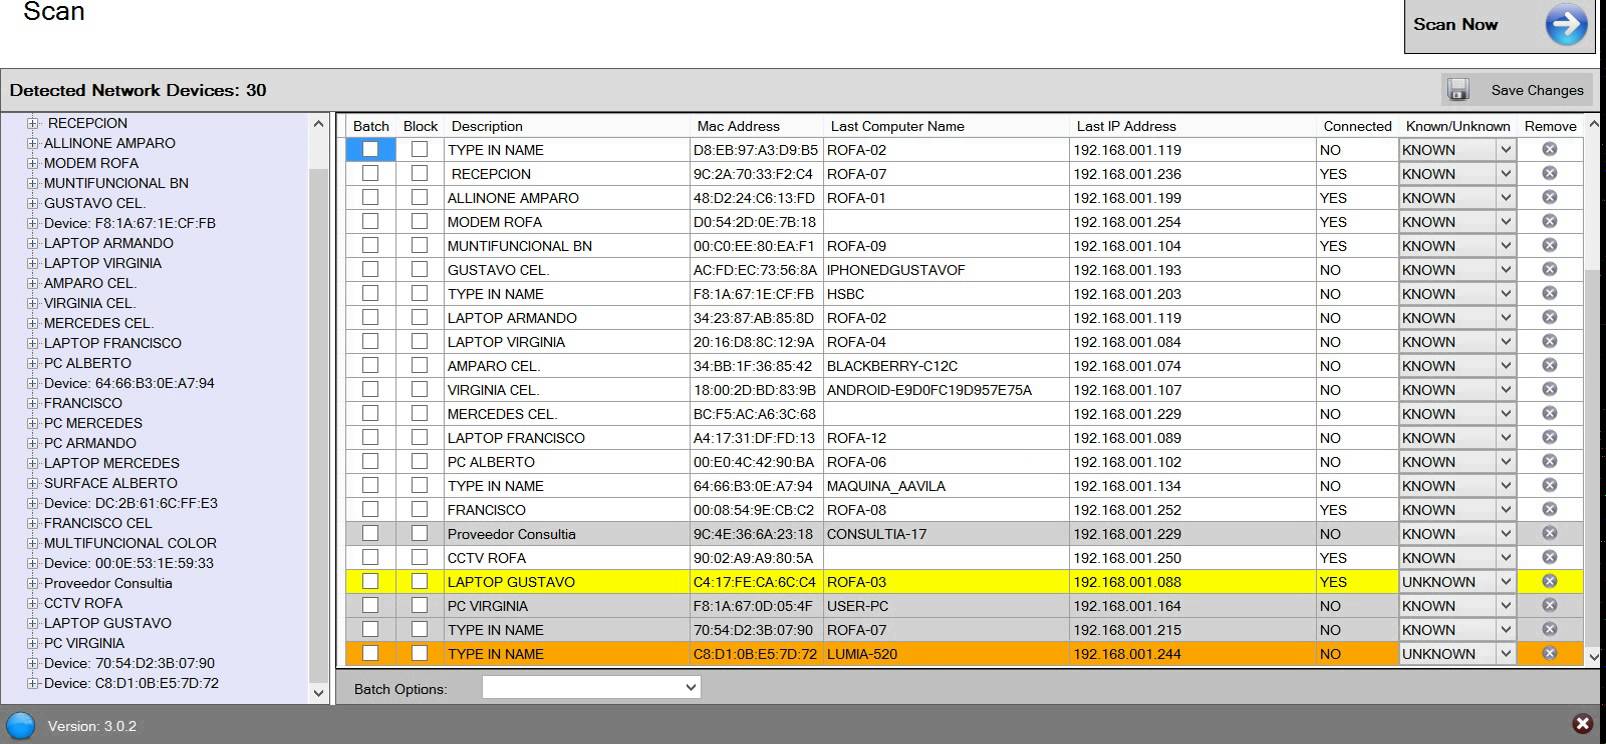Screen dimensions: 1606x744
Task: Remove the MERCEDES CEL. device row
Action: (x=1549, y=414)
